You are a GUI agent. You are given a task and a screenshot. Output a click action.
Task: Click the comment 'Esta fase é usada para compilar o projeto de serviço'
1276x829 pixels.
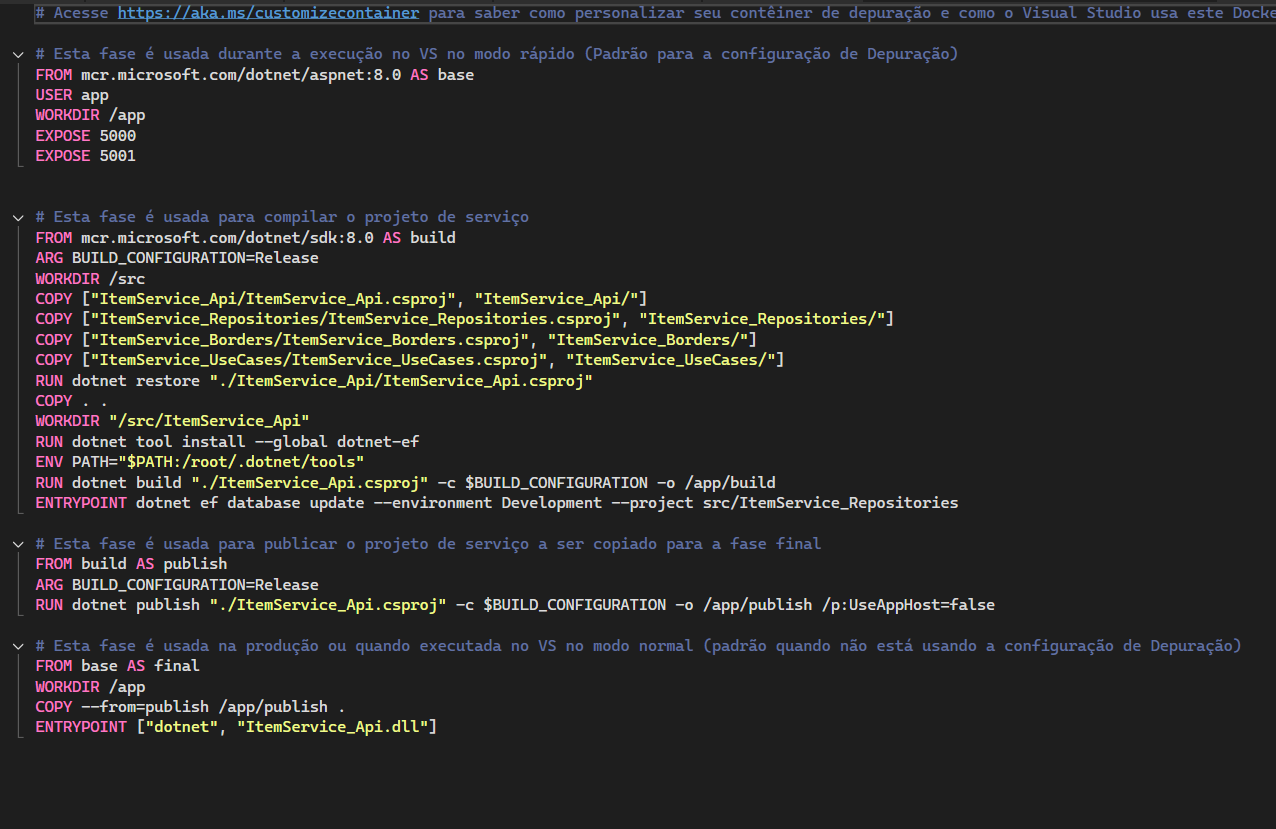coord(282,217)
